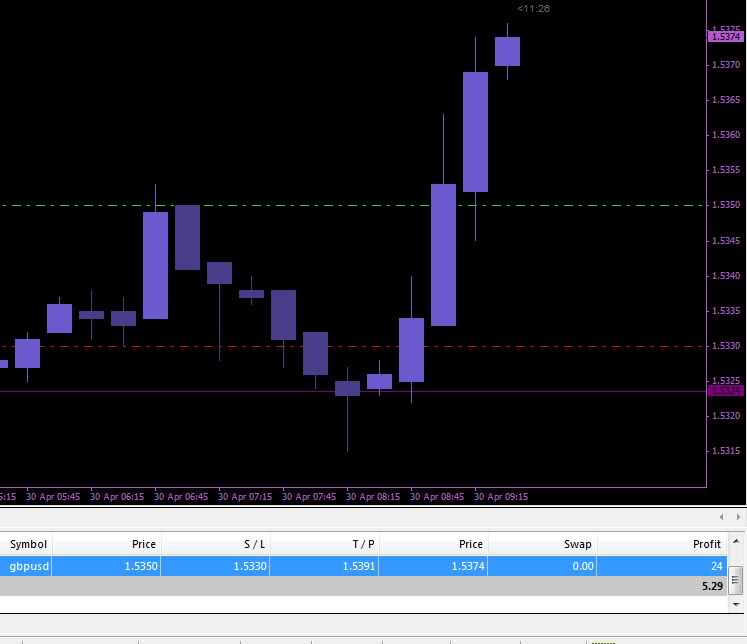Click the Profit column header
The image size is (747, 644).
click(x=662, y=544)
